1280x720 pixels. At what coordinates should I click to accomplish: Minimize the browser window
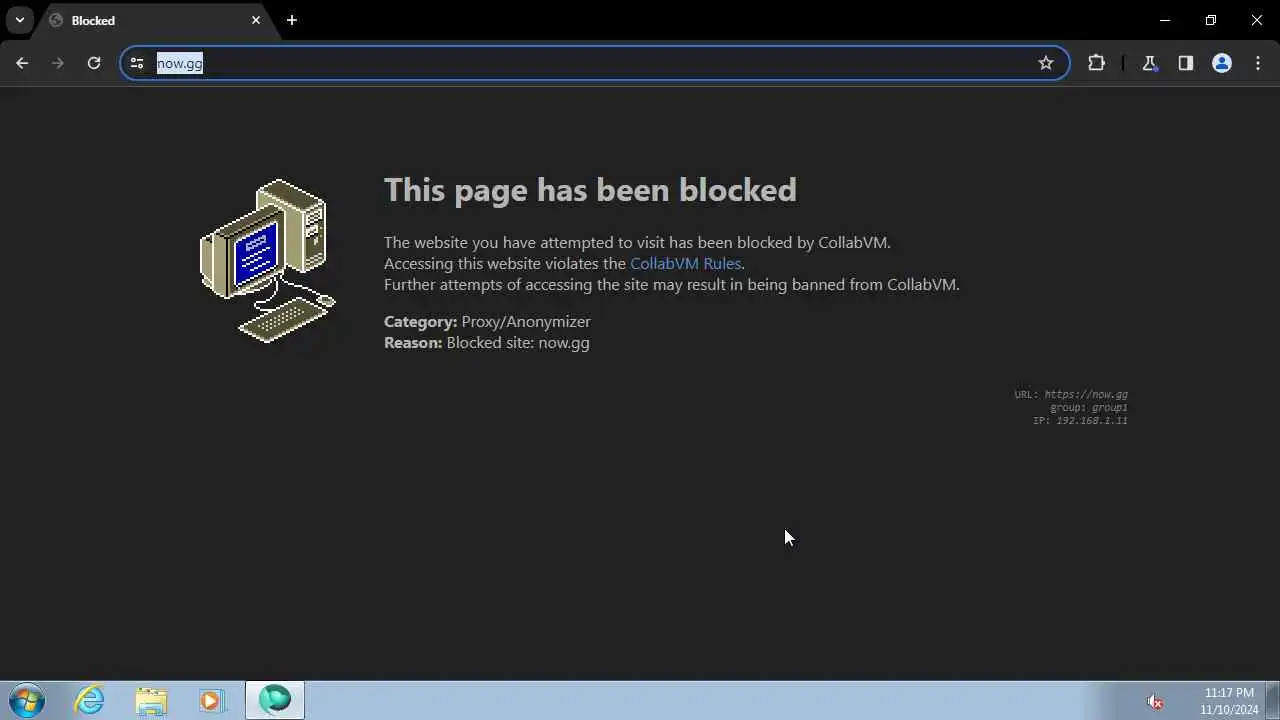(x=1165, y=20)
